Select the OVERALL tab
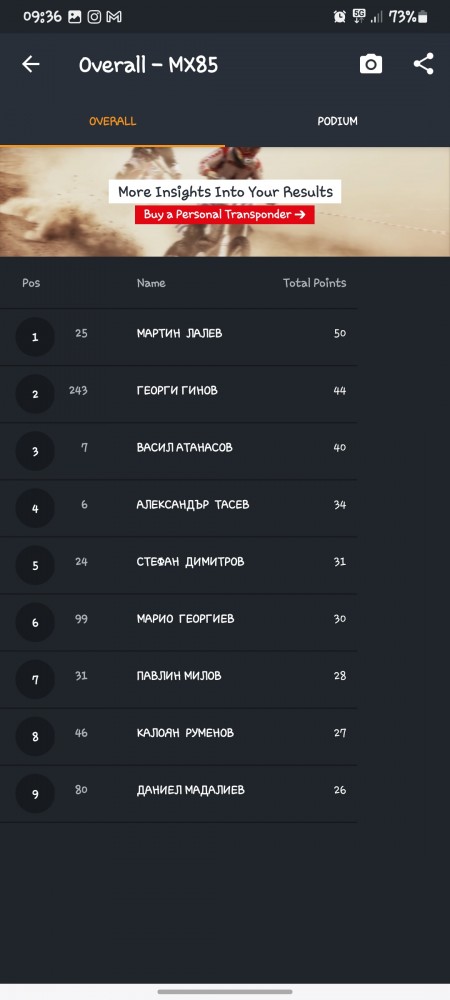The image size is (450, 1000). pos(112,121)
